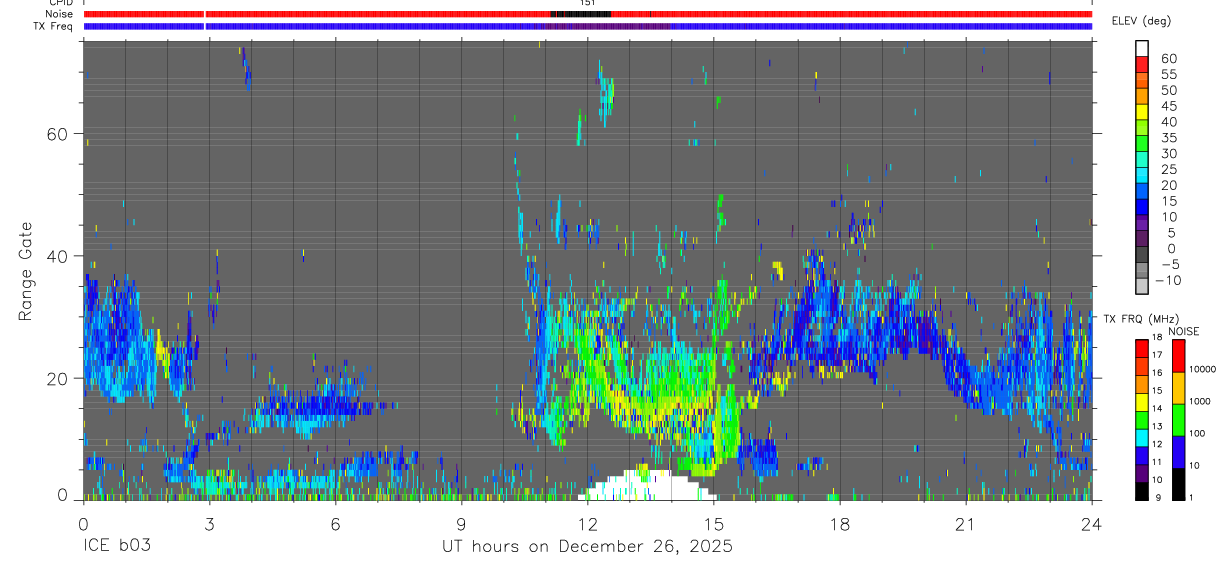Click hour tick 18 on UT axis
This screenshot has height=567, width=1228.
tap(840, 523)
